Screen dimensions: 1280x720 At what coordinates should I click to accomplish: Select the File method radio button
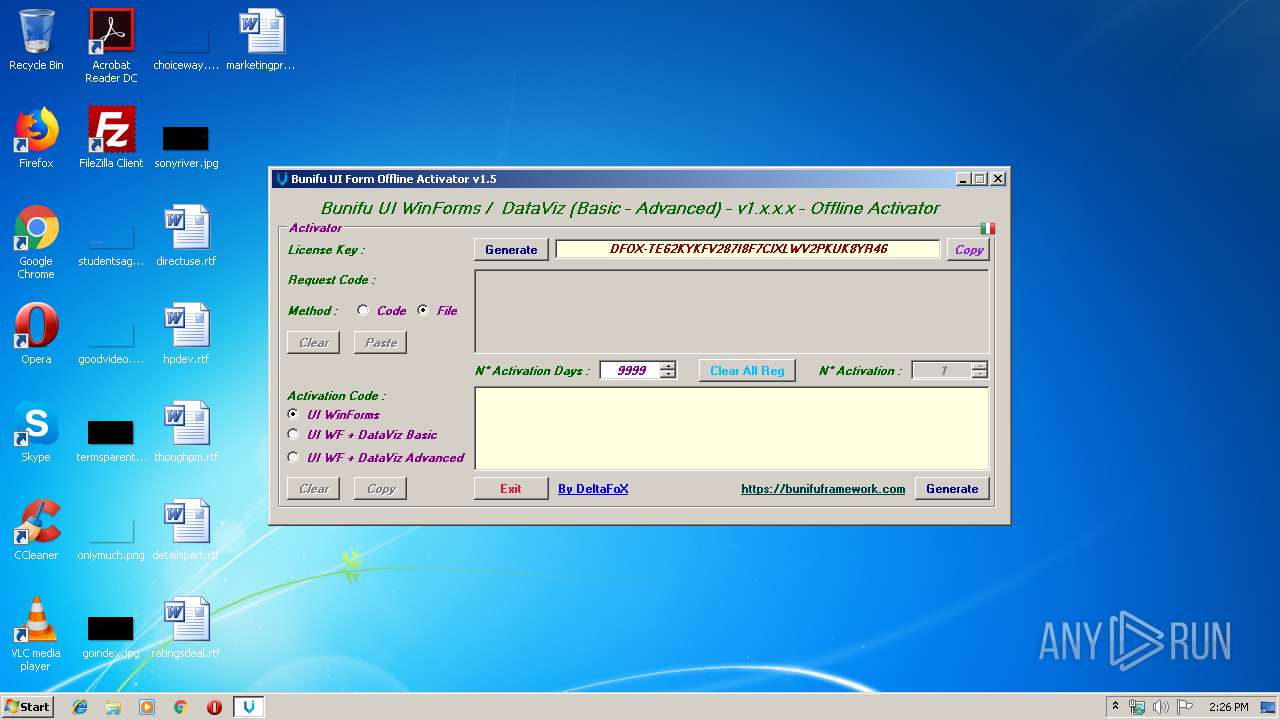(423, 310)
